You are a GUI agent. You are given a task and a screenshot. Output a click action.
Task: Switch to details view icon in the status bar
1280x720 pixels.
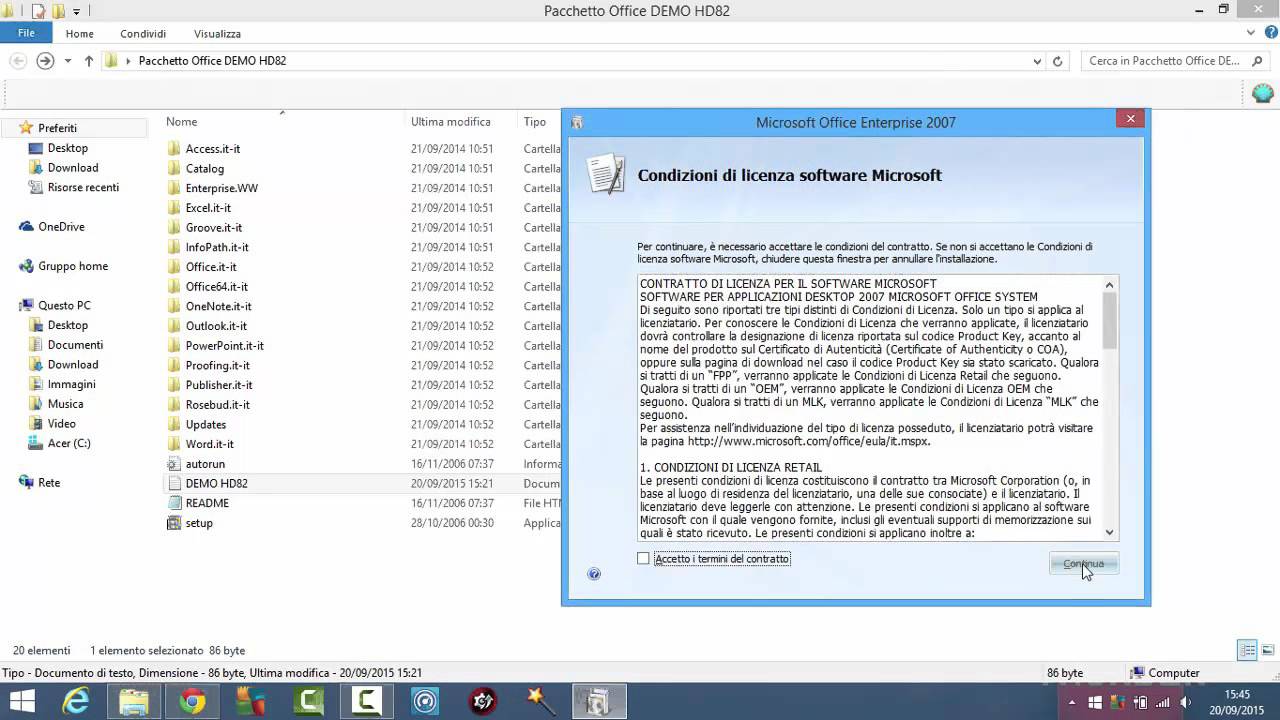pos(1247,650)
